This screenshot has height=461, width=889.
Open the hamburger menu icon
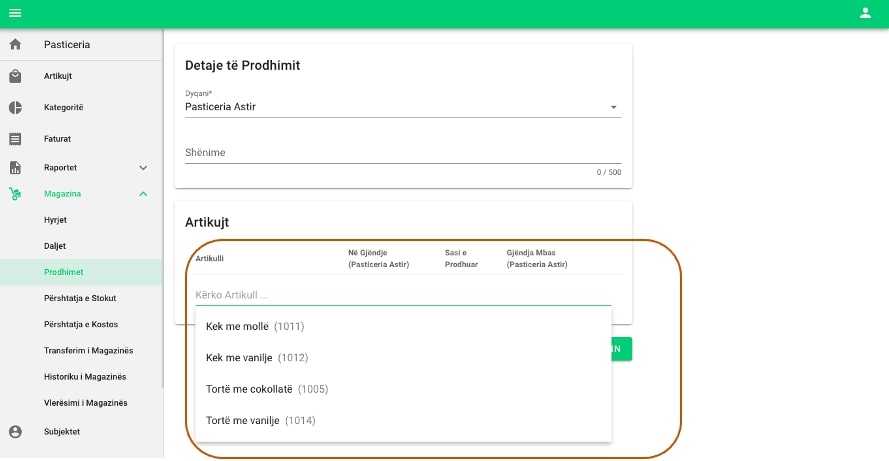click(x=15, y=13)
